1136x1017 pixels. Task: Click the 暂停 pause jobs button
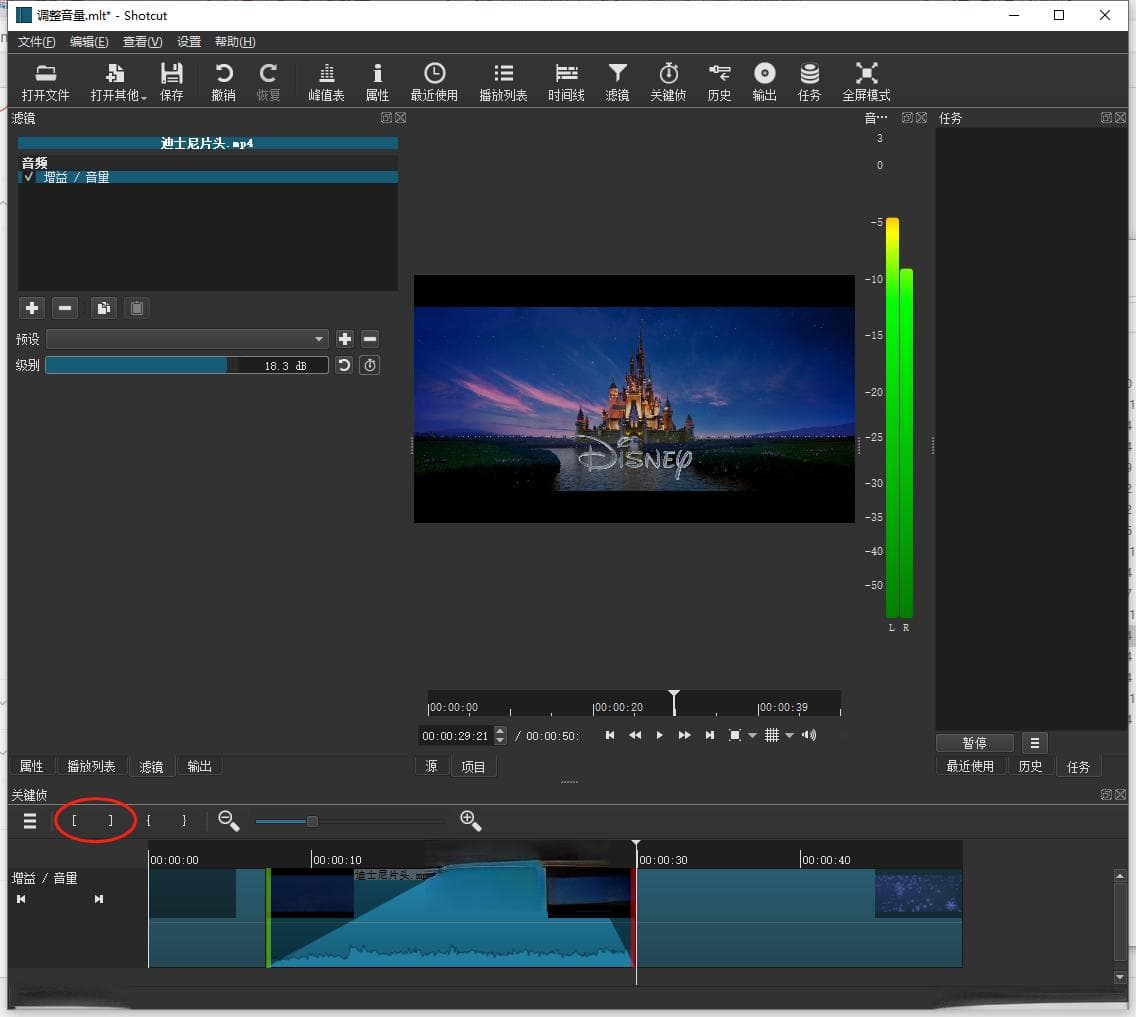point(974,743)
